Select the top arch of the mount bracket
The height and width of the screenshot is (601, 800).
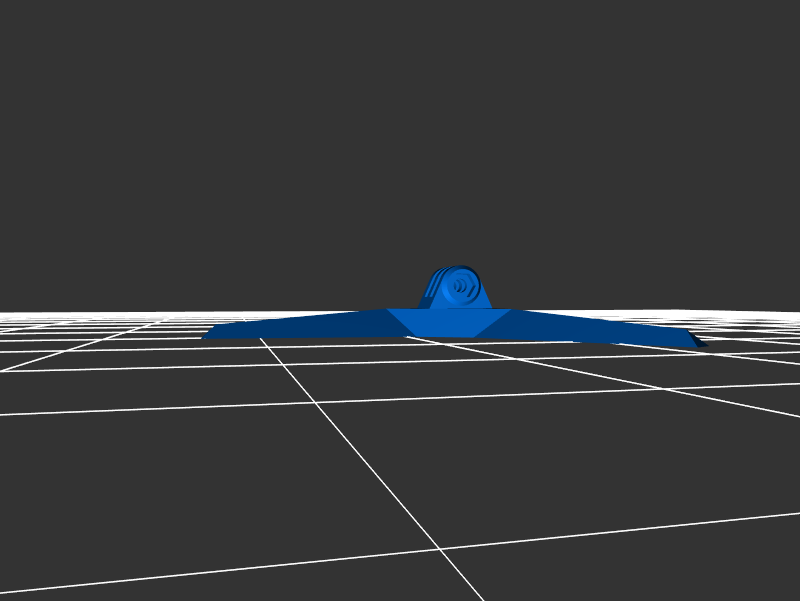[459, 268]
